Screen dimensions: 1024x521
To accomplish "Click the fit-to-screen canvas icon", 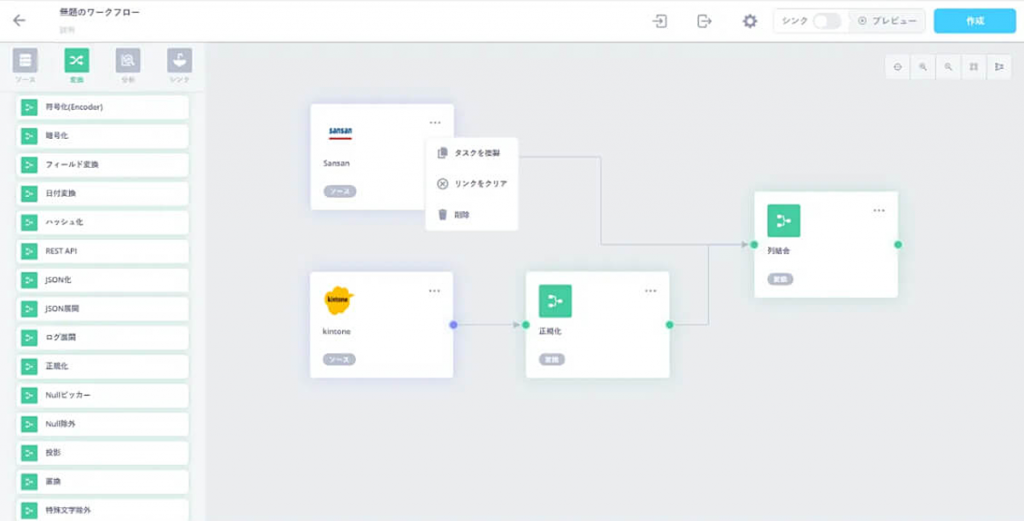I will coord(973,67).
